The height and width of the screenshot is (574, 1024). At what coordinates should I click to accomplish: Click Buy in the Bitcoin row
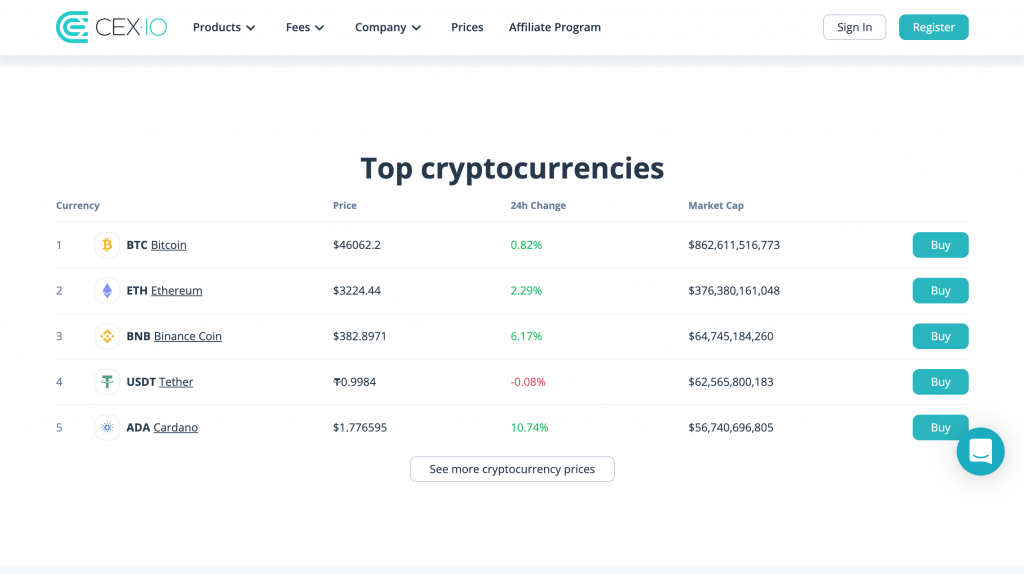click(940, 245)
